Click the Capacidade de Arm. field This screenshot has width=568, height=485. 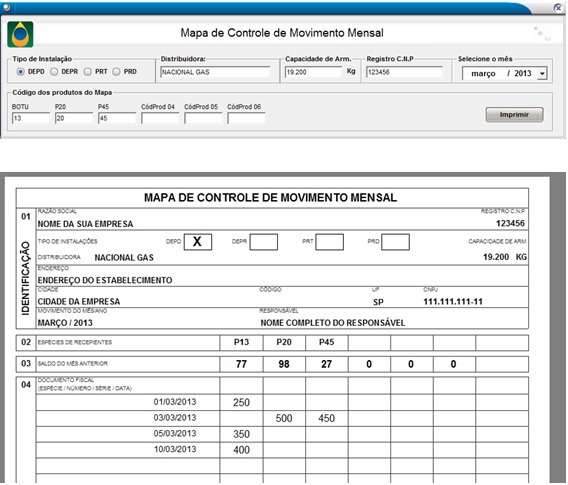[314, 72]
